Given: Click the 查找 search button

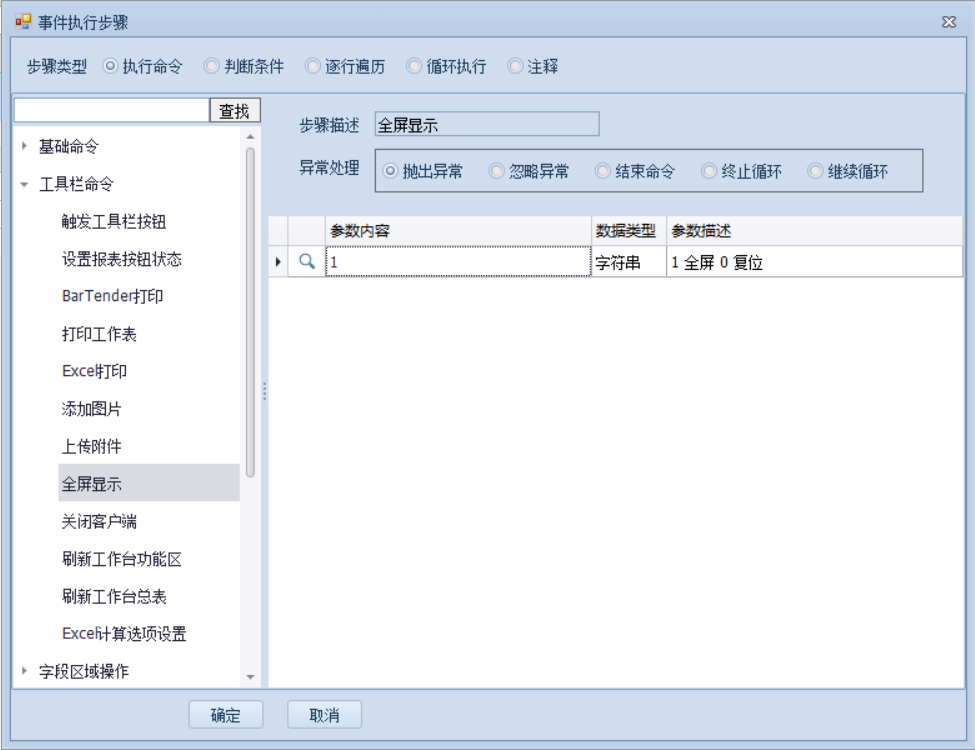Looking at the screenshot, I should [234, 111].
